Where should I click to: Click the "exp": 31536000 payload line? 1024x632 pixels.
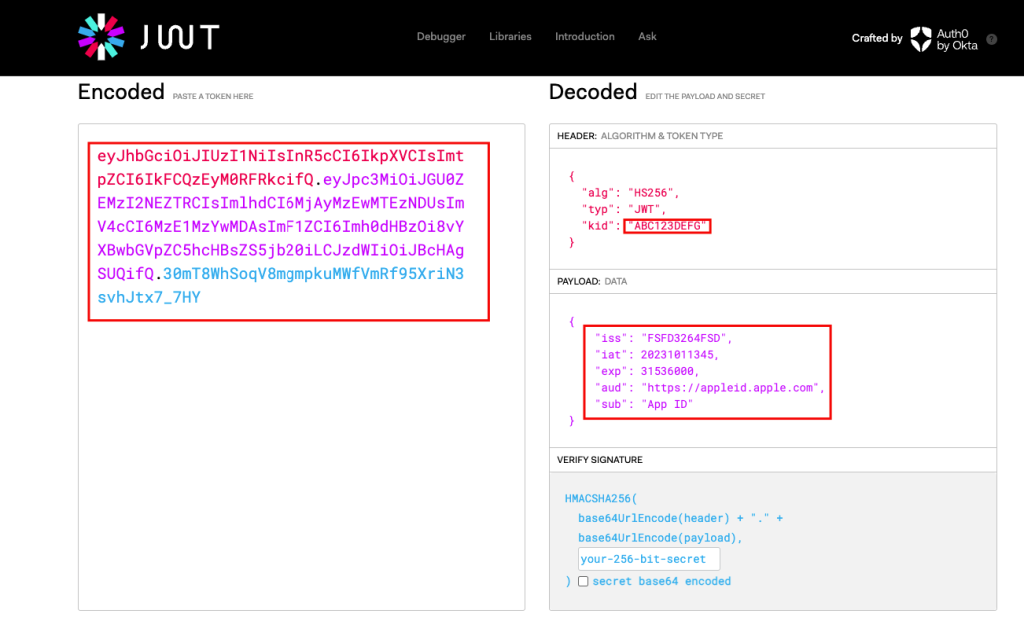[x=647, y=371]
